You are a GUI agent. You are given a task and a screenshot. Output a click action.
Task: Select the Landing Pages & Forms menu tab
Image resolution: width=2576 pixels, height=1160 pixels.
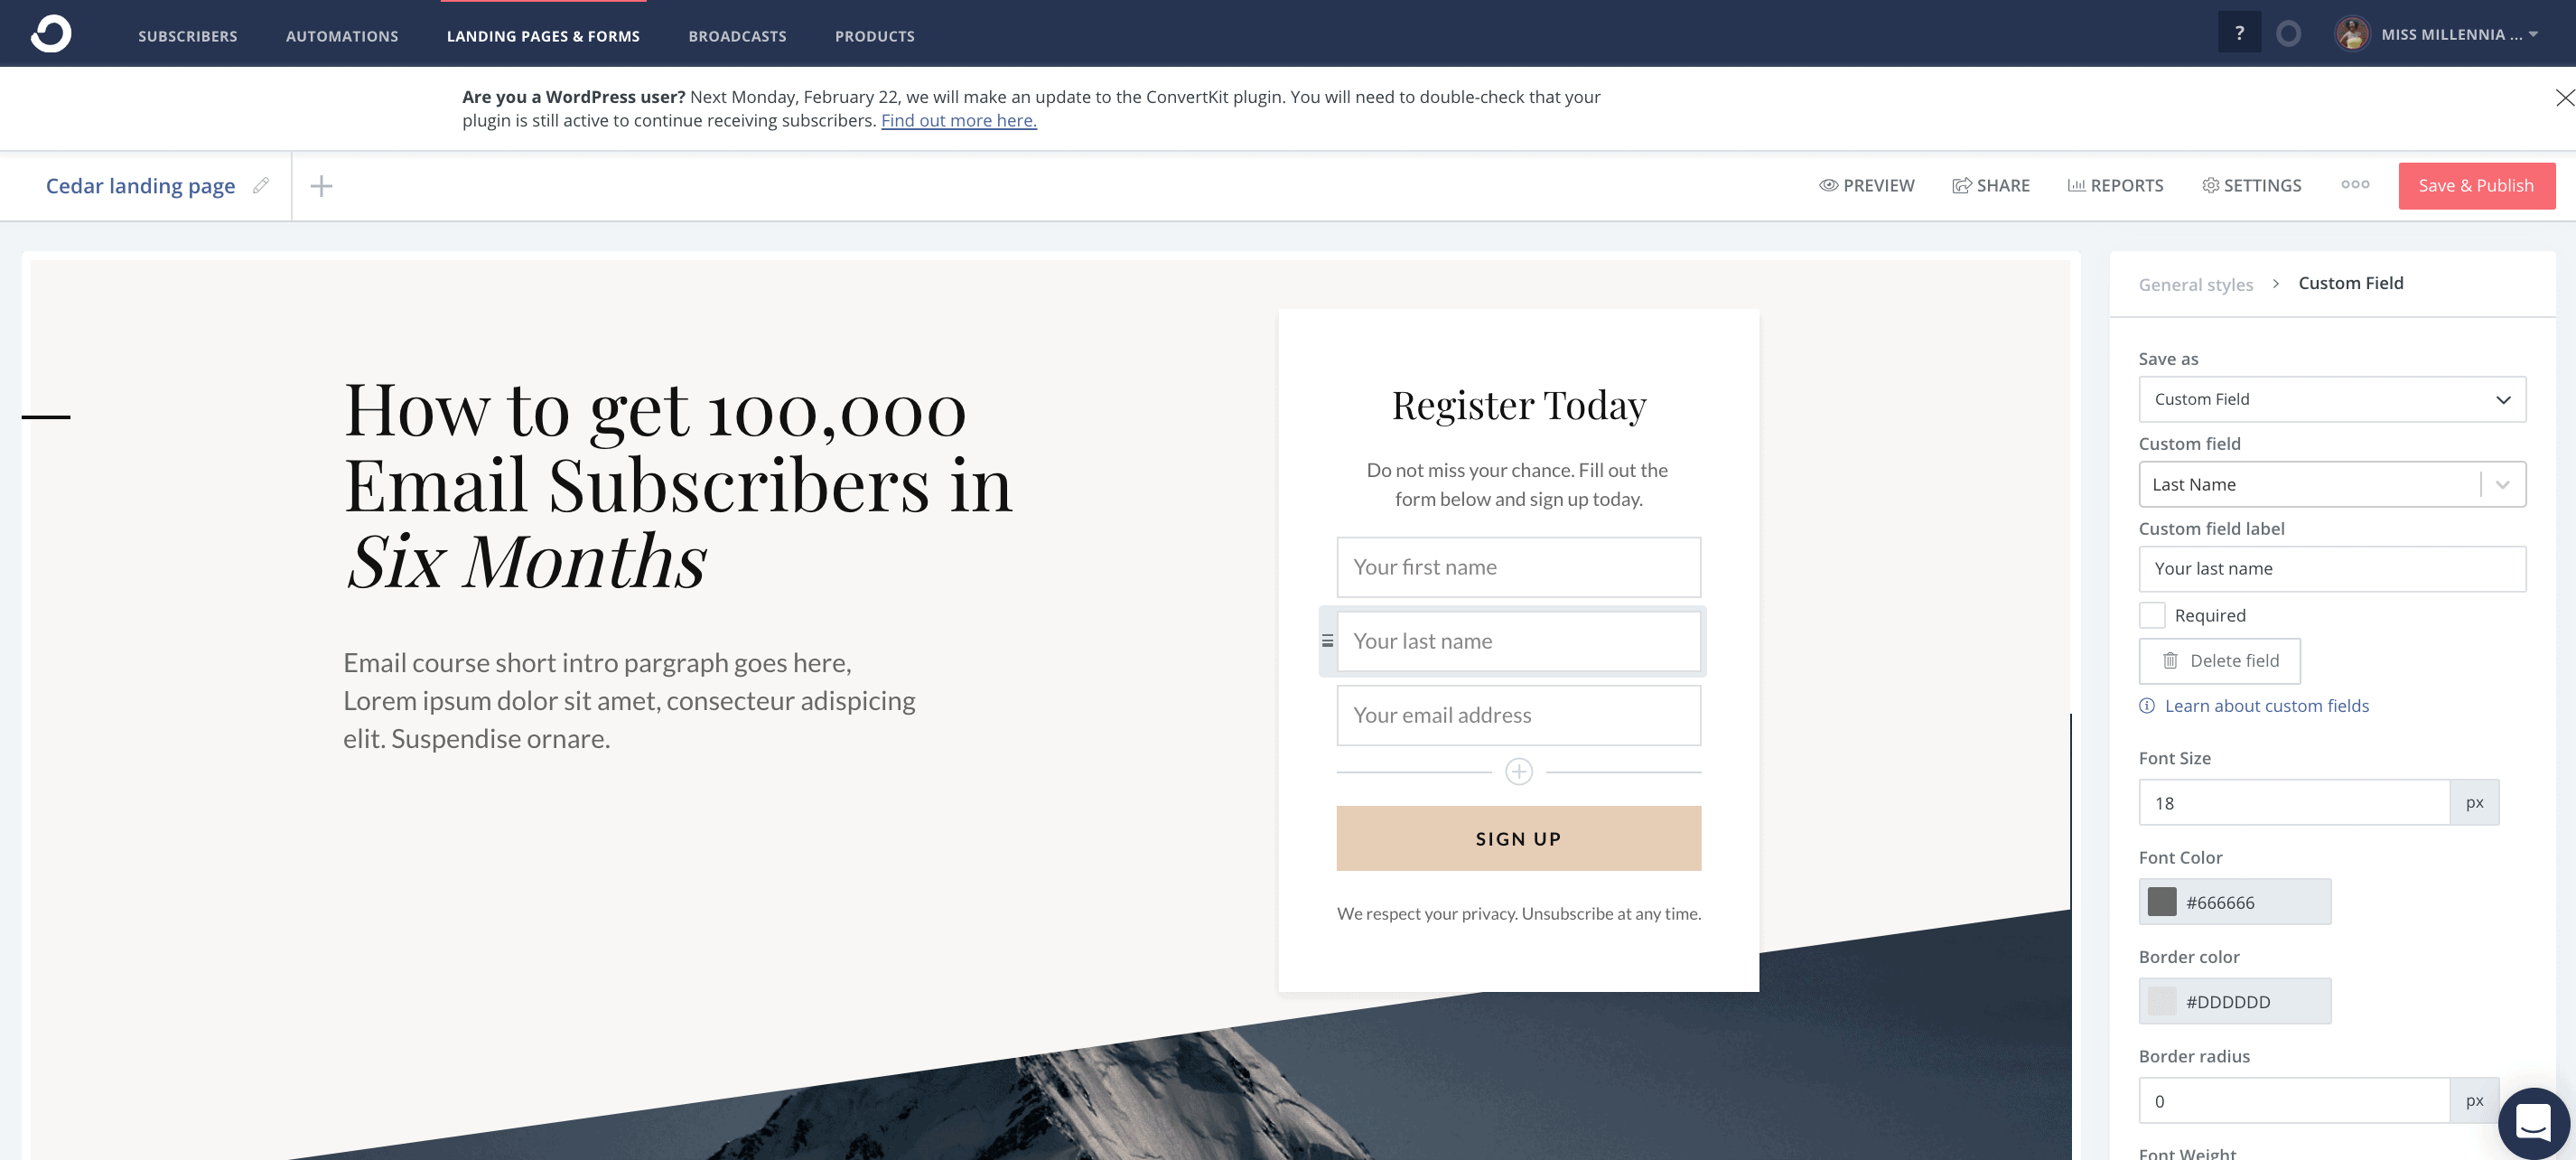coord(544,34)
